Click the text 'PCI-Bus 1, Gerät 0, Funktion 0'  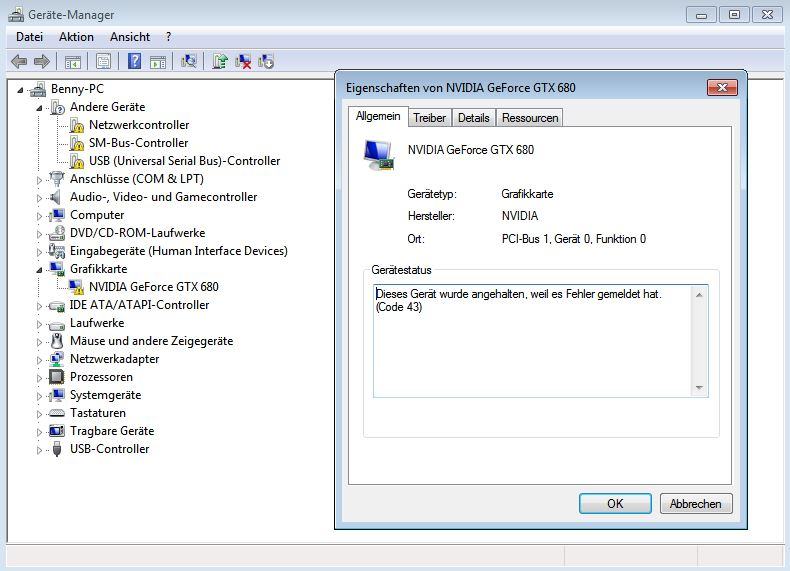573,239
